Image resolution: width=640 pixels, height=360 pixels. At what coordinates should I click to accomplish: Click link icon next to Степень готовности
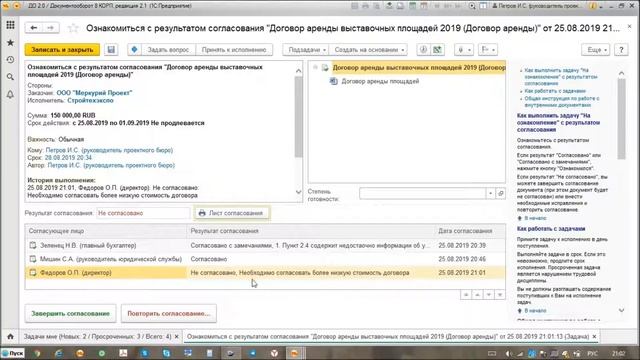(x=501, y=193)
